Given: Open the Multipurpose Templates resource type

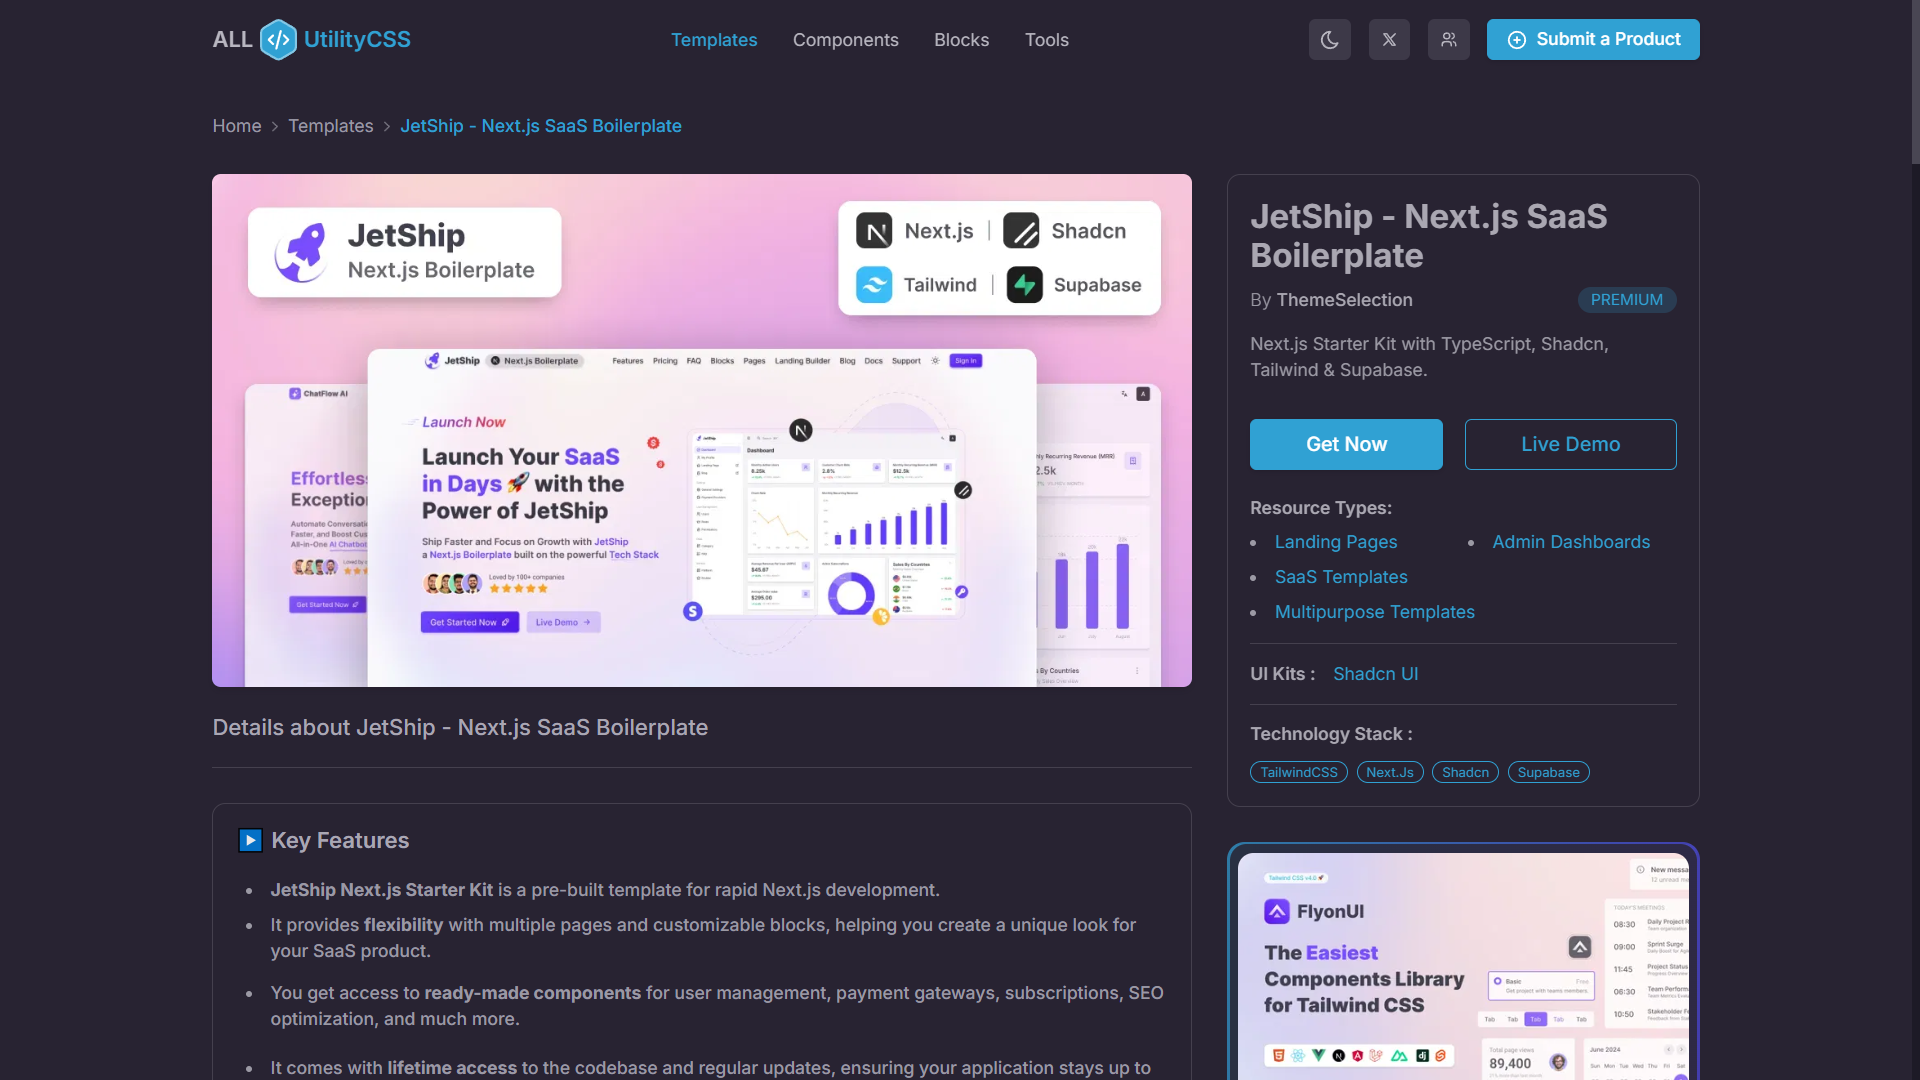Looking at the screenshot, I should [x=1375, y=612].
